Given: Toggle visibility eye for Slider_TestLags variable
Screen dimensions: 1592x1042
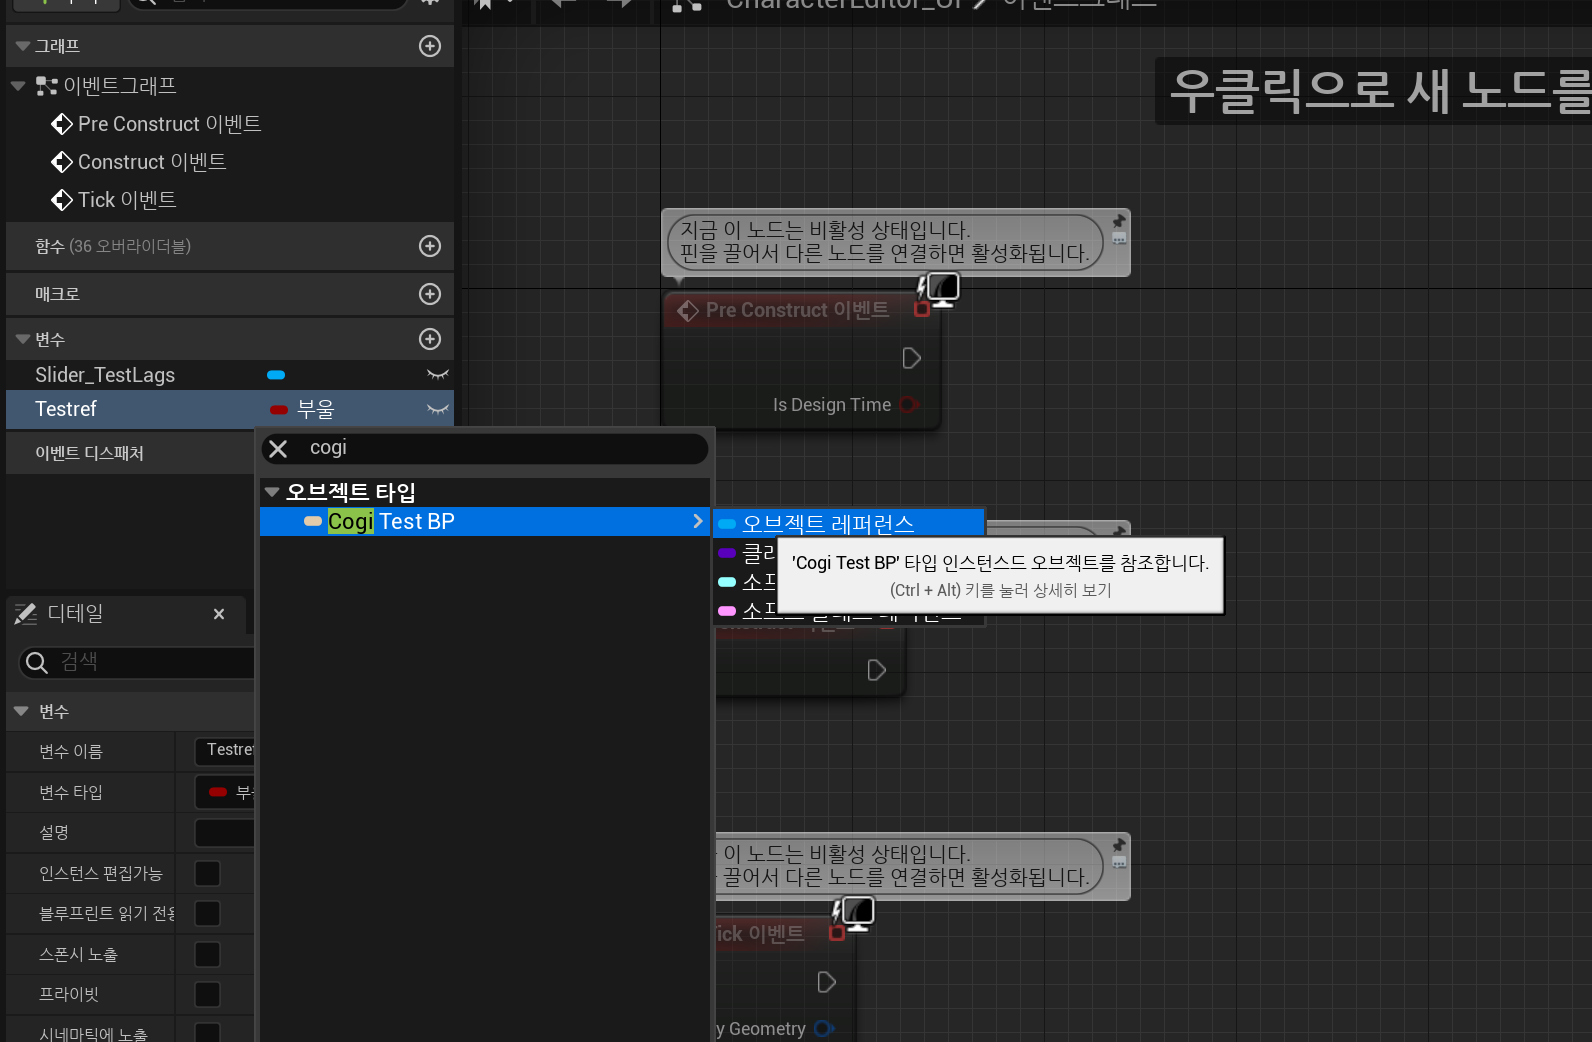Looking at the screenshot, I should [x=437, y=375].
